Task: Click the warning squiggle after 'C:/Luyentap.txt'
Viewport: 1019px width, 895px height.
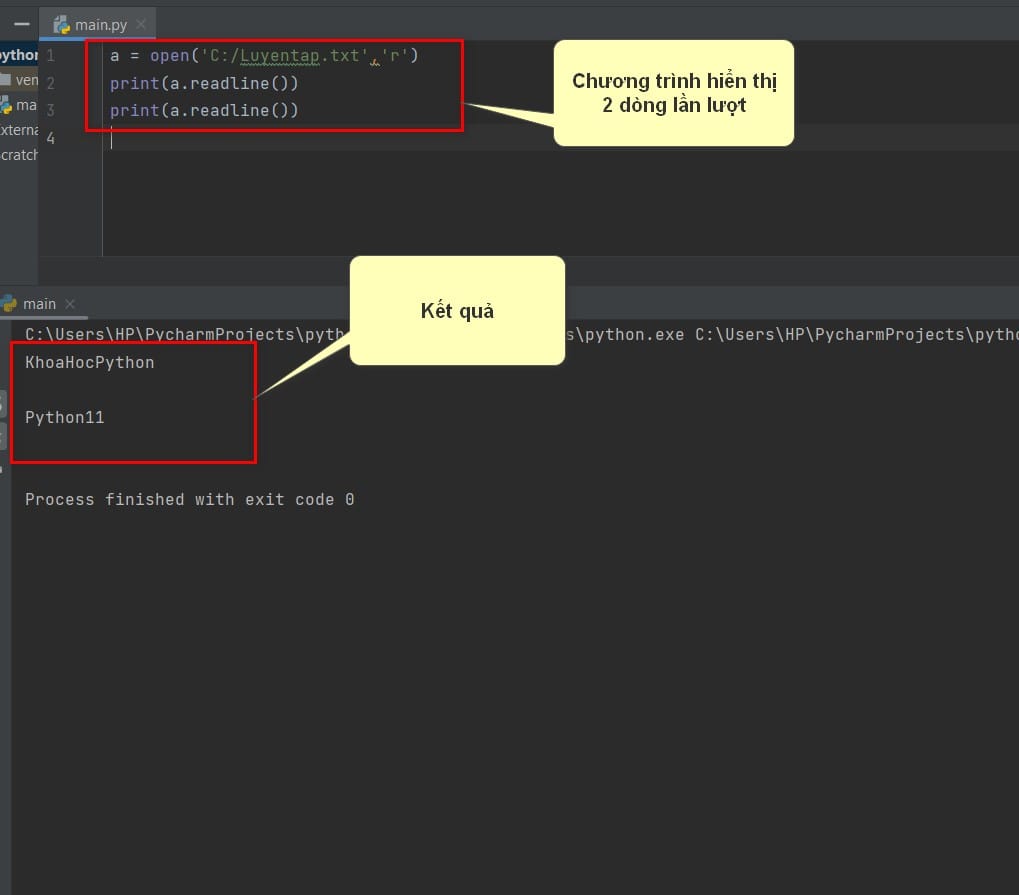Action: pyautogui.click(x=375, y=63)
